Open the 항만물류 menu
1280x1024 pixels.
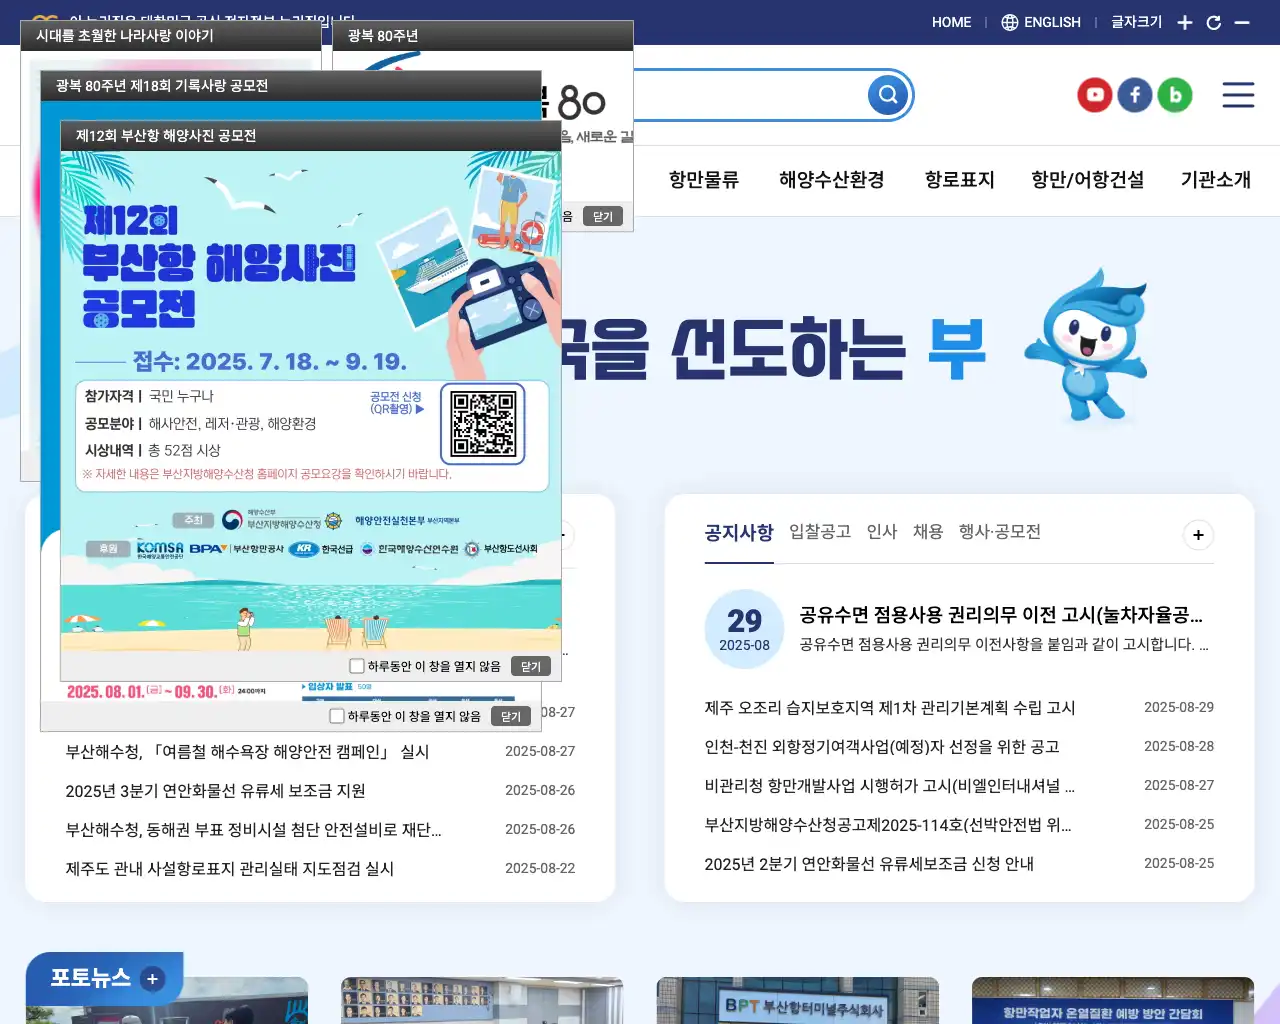[704, 180]
